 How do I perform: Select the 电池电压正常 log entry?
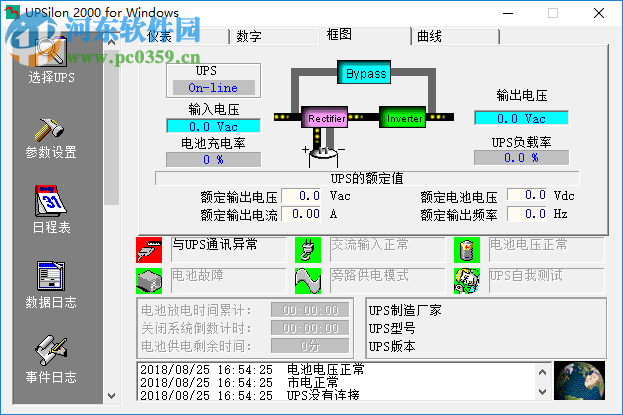[x=252, y=369]
